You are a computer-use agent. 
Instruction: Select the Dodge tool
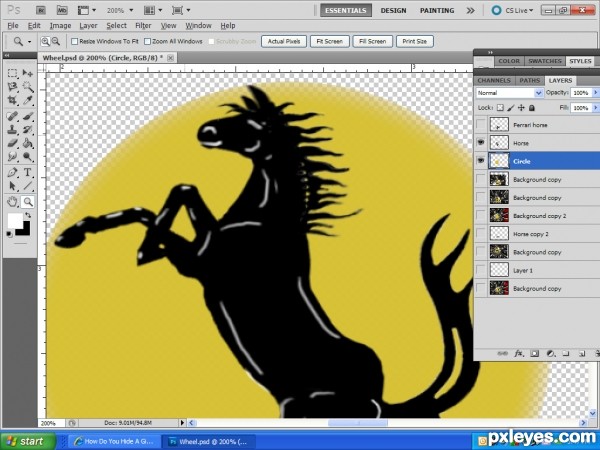(x=28, y=157)
